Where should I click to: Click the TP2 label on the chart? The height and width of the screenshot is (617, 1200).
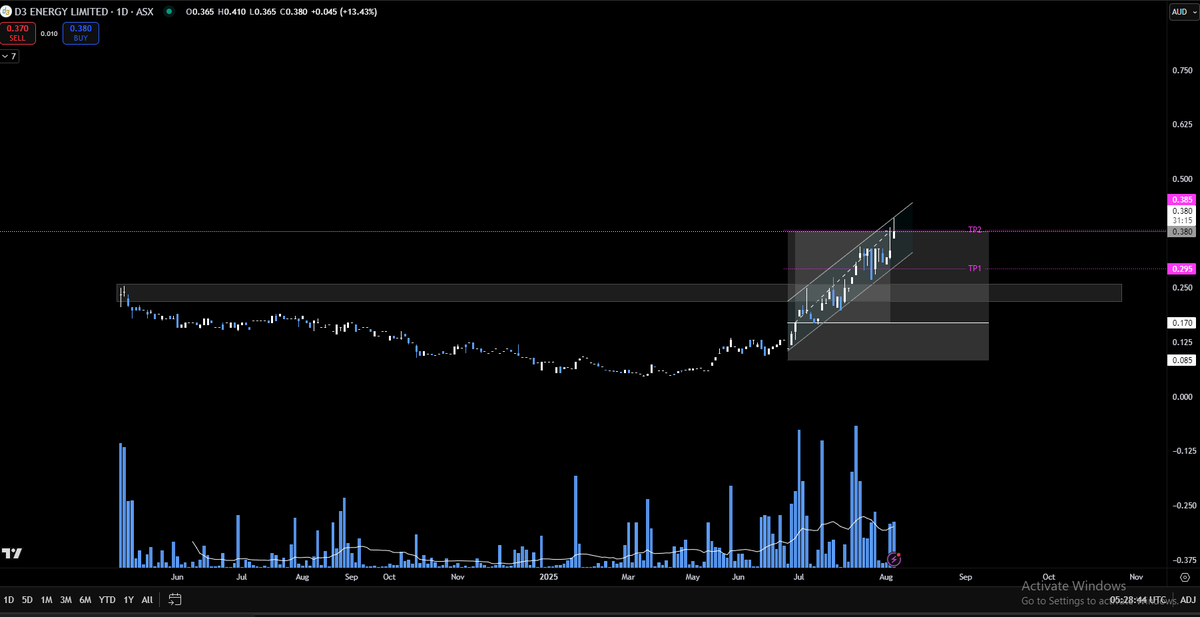(974, 230)
